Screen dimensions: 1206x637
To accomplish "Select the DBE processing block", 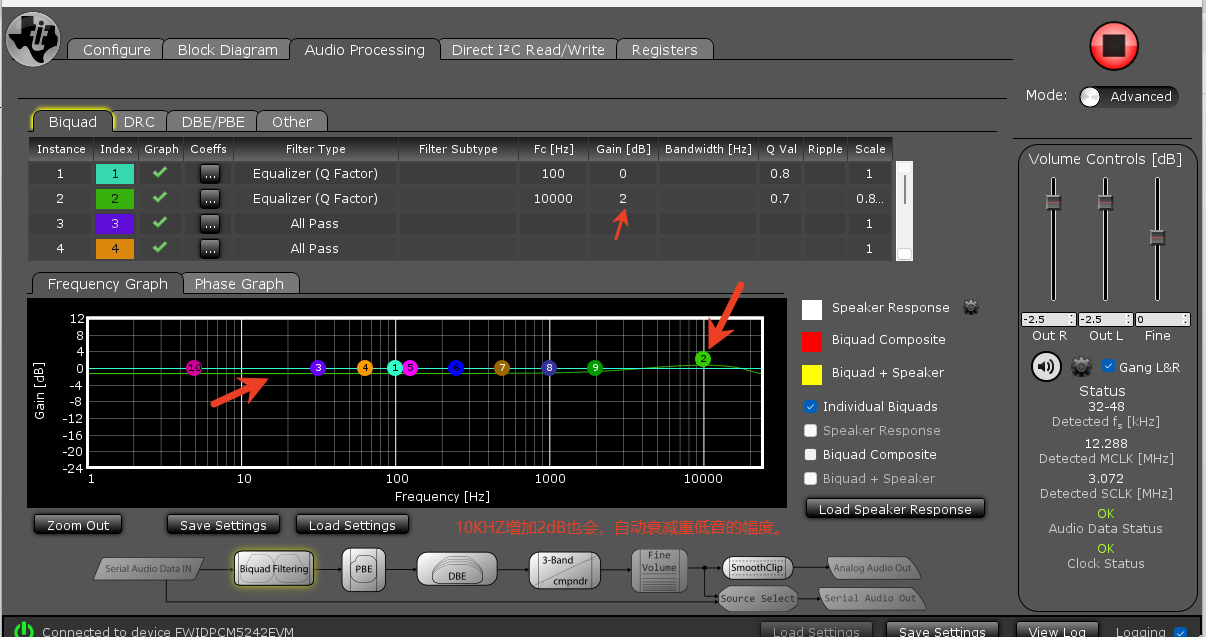I will point(456,569).
